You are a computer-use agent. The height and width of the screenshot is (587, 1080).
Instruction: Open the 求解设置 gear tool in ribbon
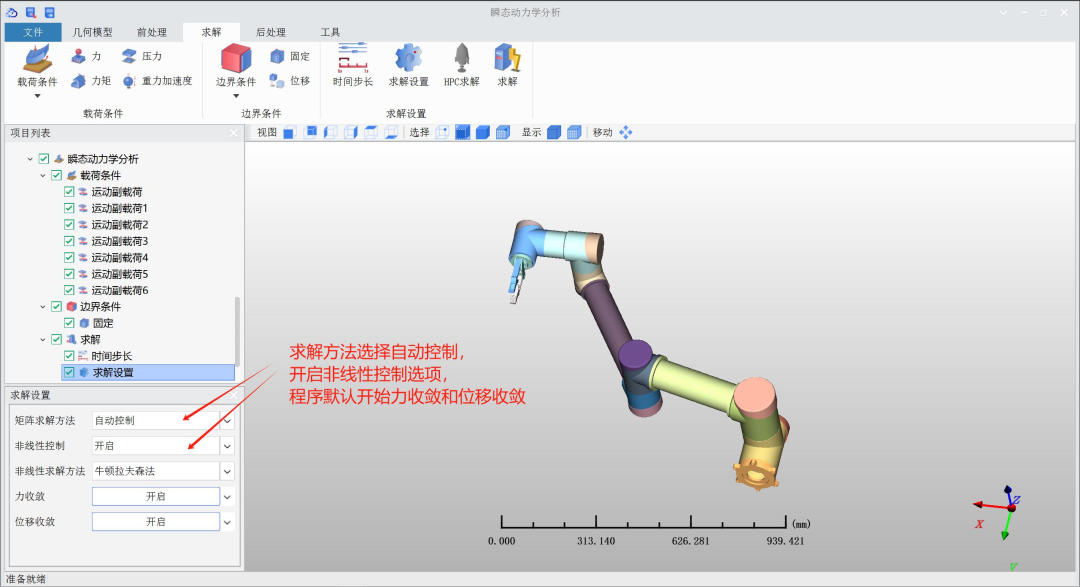[408, 65]
